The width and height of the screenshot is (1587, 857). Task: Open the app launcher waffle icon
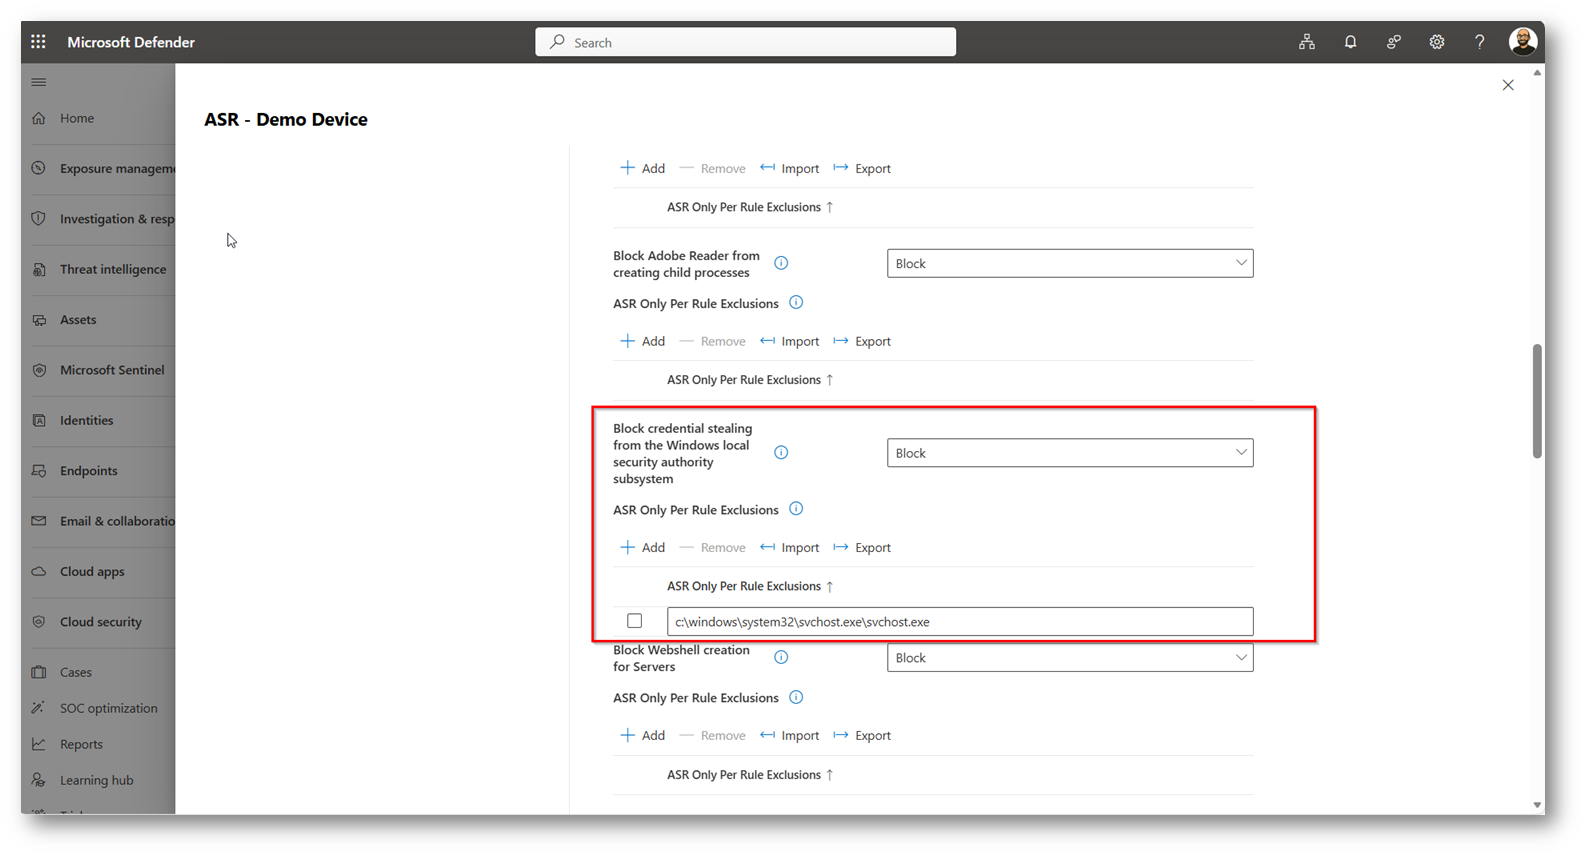pyautogui.click(x=38, y=42)
